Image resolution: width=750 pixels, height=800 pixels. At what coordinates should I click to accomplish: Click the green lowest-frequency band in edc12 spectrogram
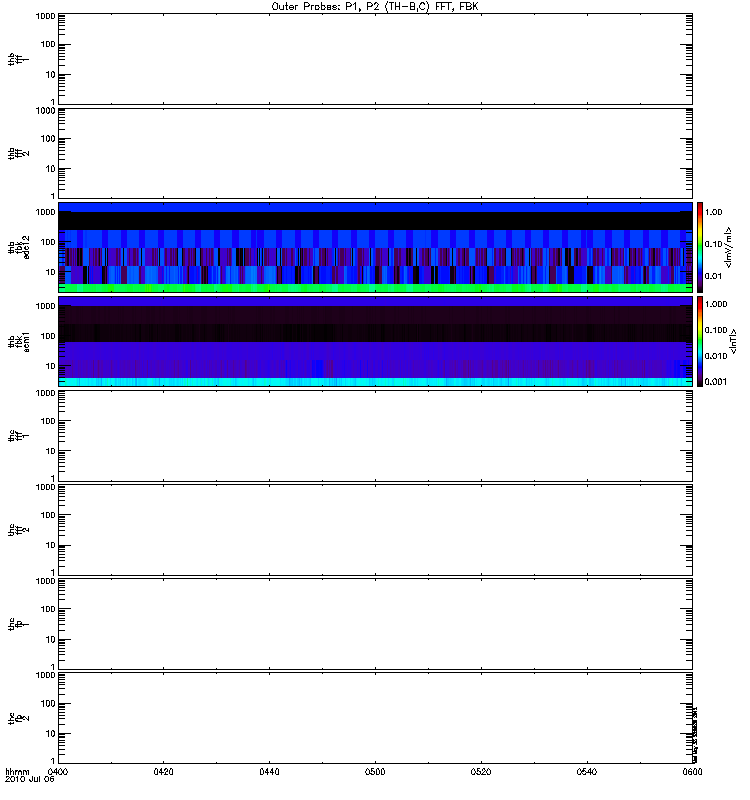(375, 288)
